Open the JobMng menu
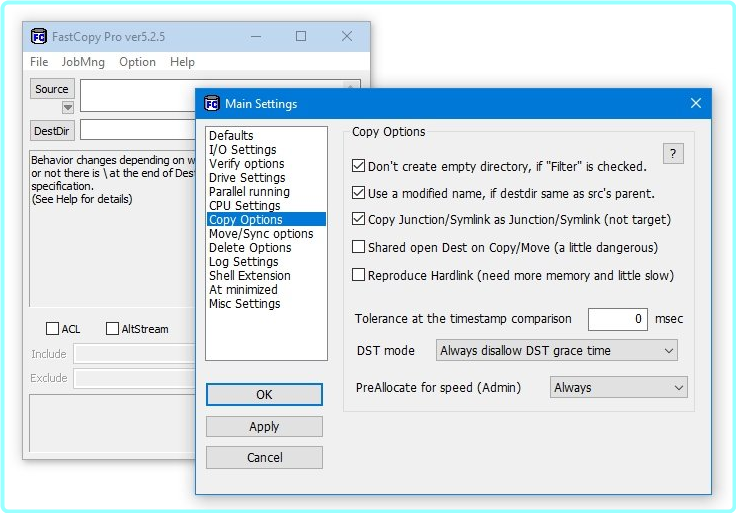The image size is (736, 513). pos(83,62)
